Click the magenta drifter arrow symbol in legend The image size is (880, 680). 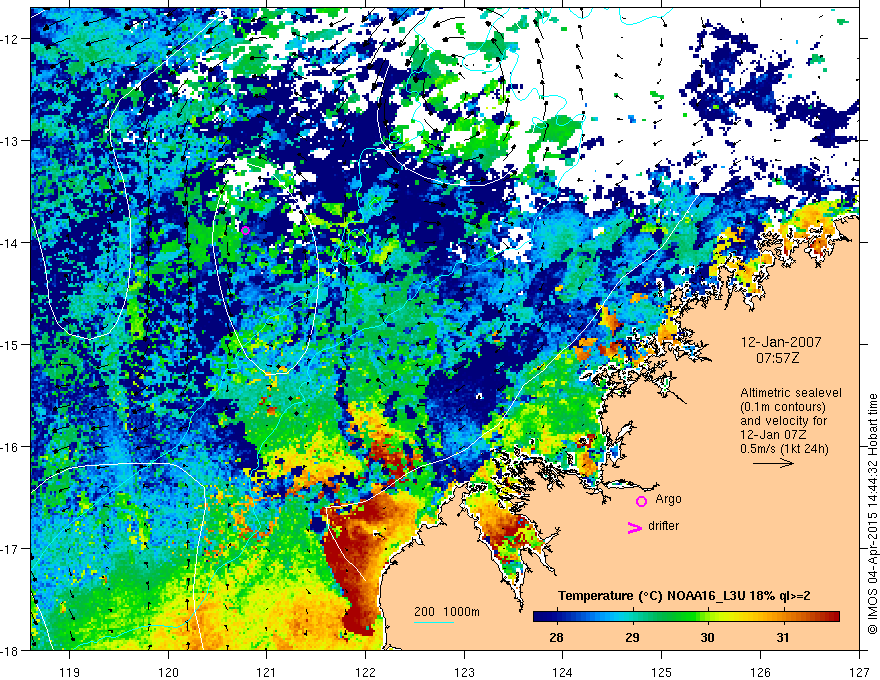point(634,527)
